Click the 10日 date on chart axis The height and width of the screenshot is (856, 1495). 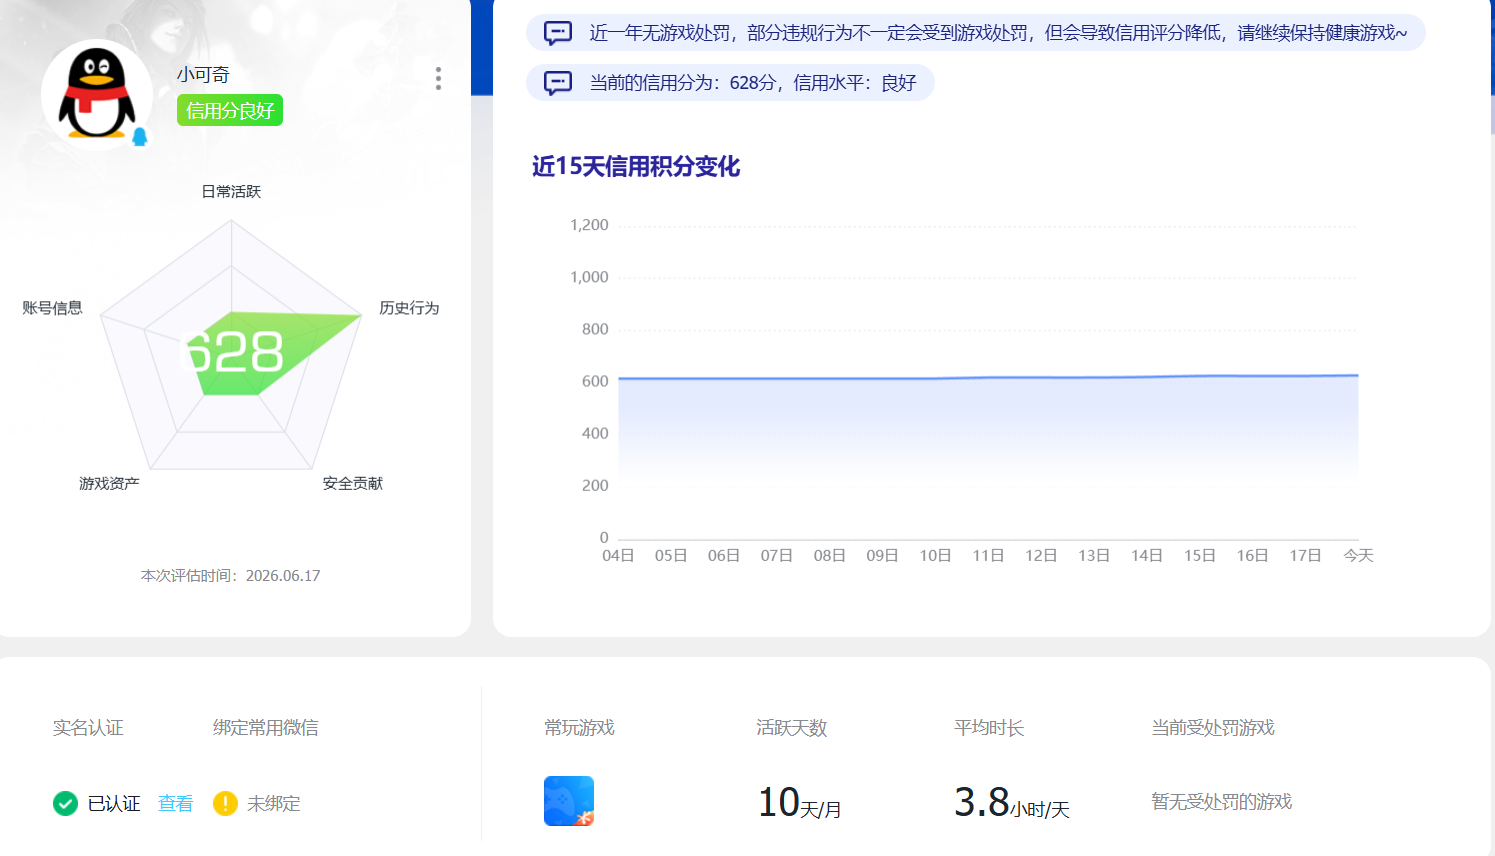coord(935,555)
